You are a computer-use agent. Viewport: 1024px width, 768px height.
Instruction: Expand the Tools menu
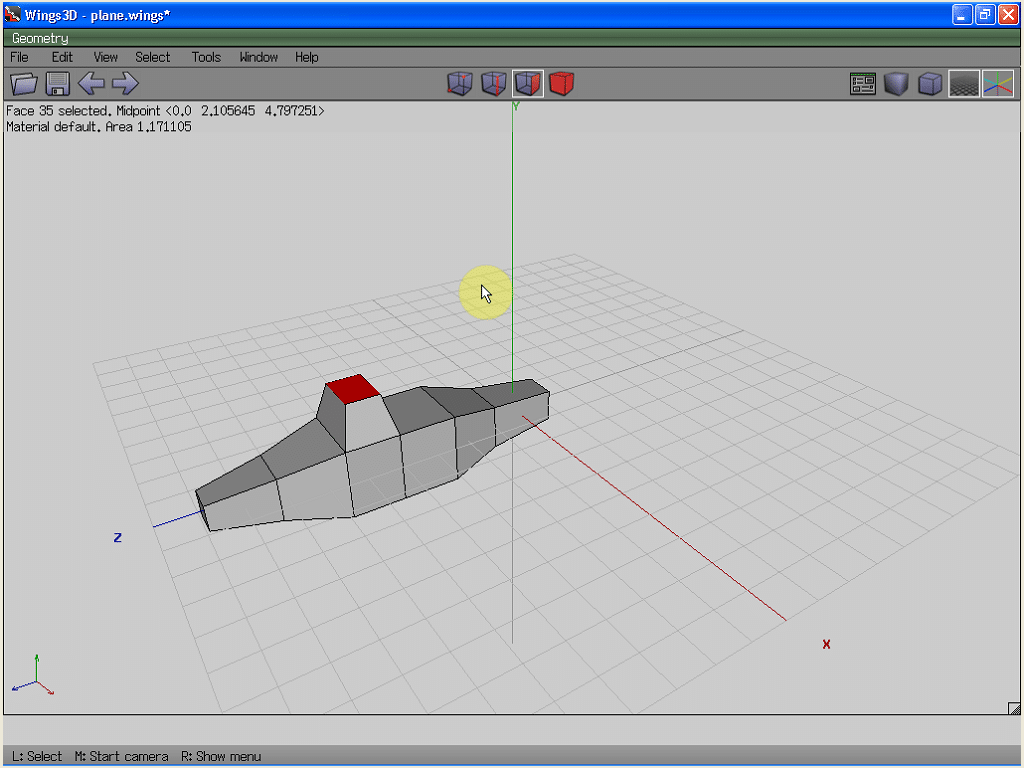pos(206,57)
